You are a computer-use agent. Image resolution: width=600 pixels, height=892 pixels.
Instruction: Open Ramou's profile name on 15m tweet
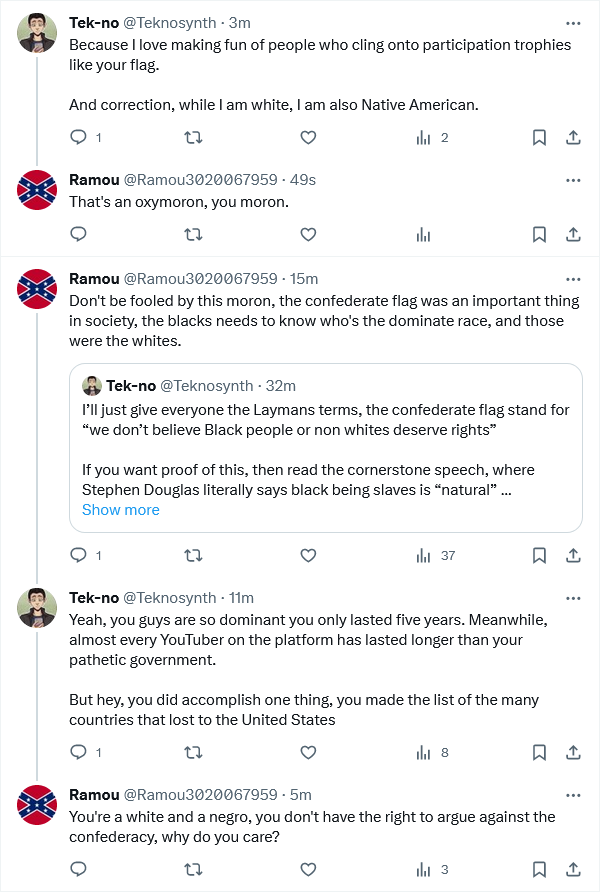tap(94, 279)
